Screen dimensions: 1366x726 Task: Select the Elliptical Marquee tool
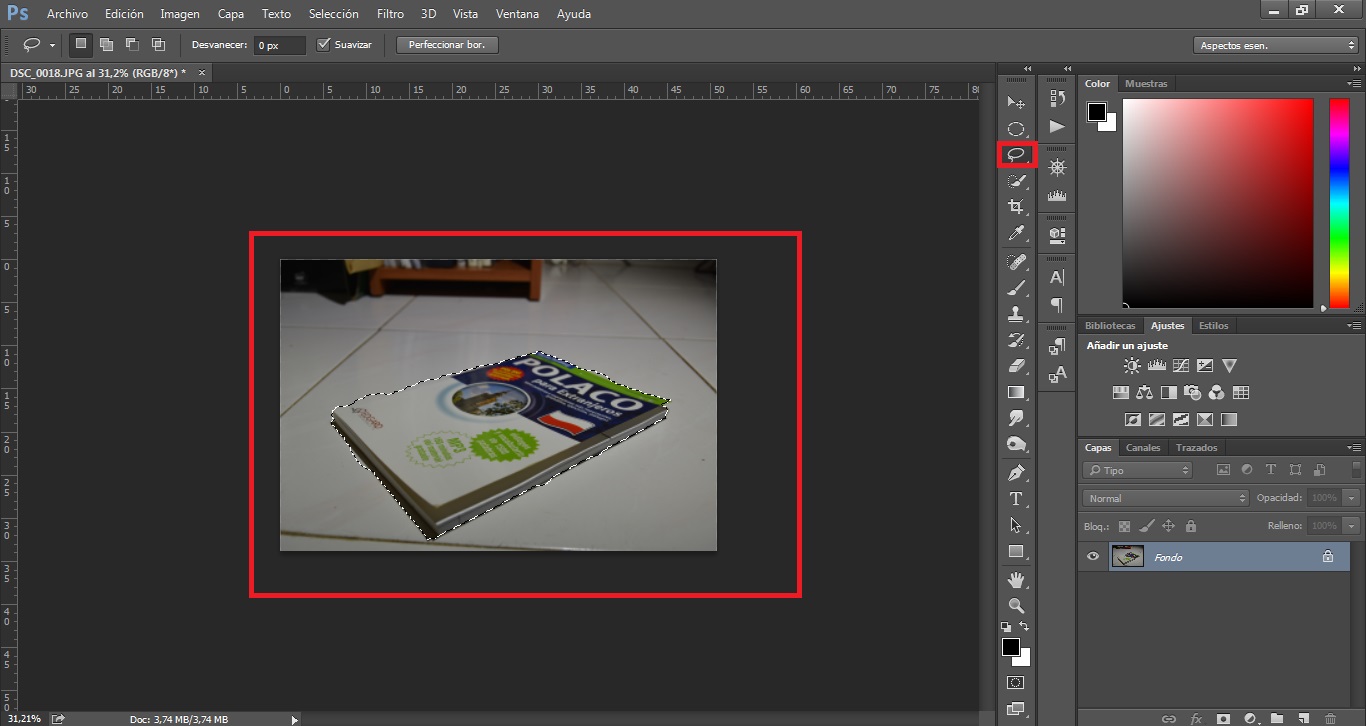click(x=1016, y=129)
